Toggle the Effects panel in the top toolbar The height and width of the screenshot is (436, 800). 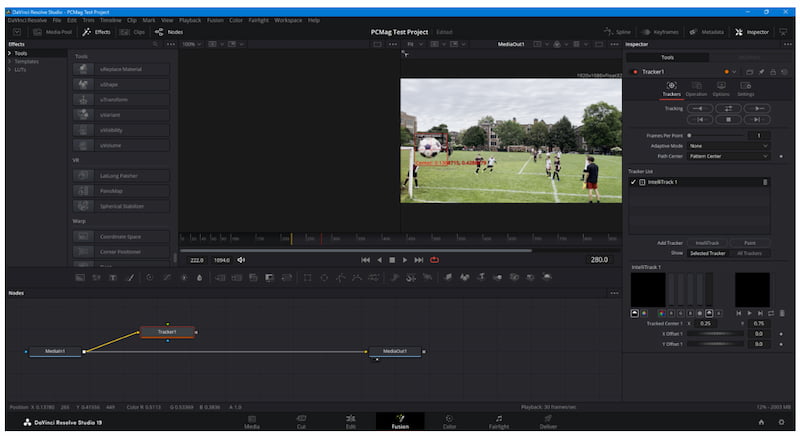[x=96, y=32]
